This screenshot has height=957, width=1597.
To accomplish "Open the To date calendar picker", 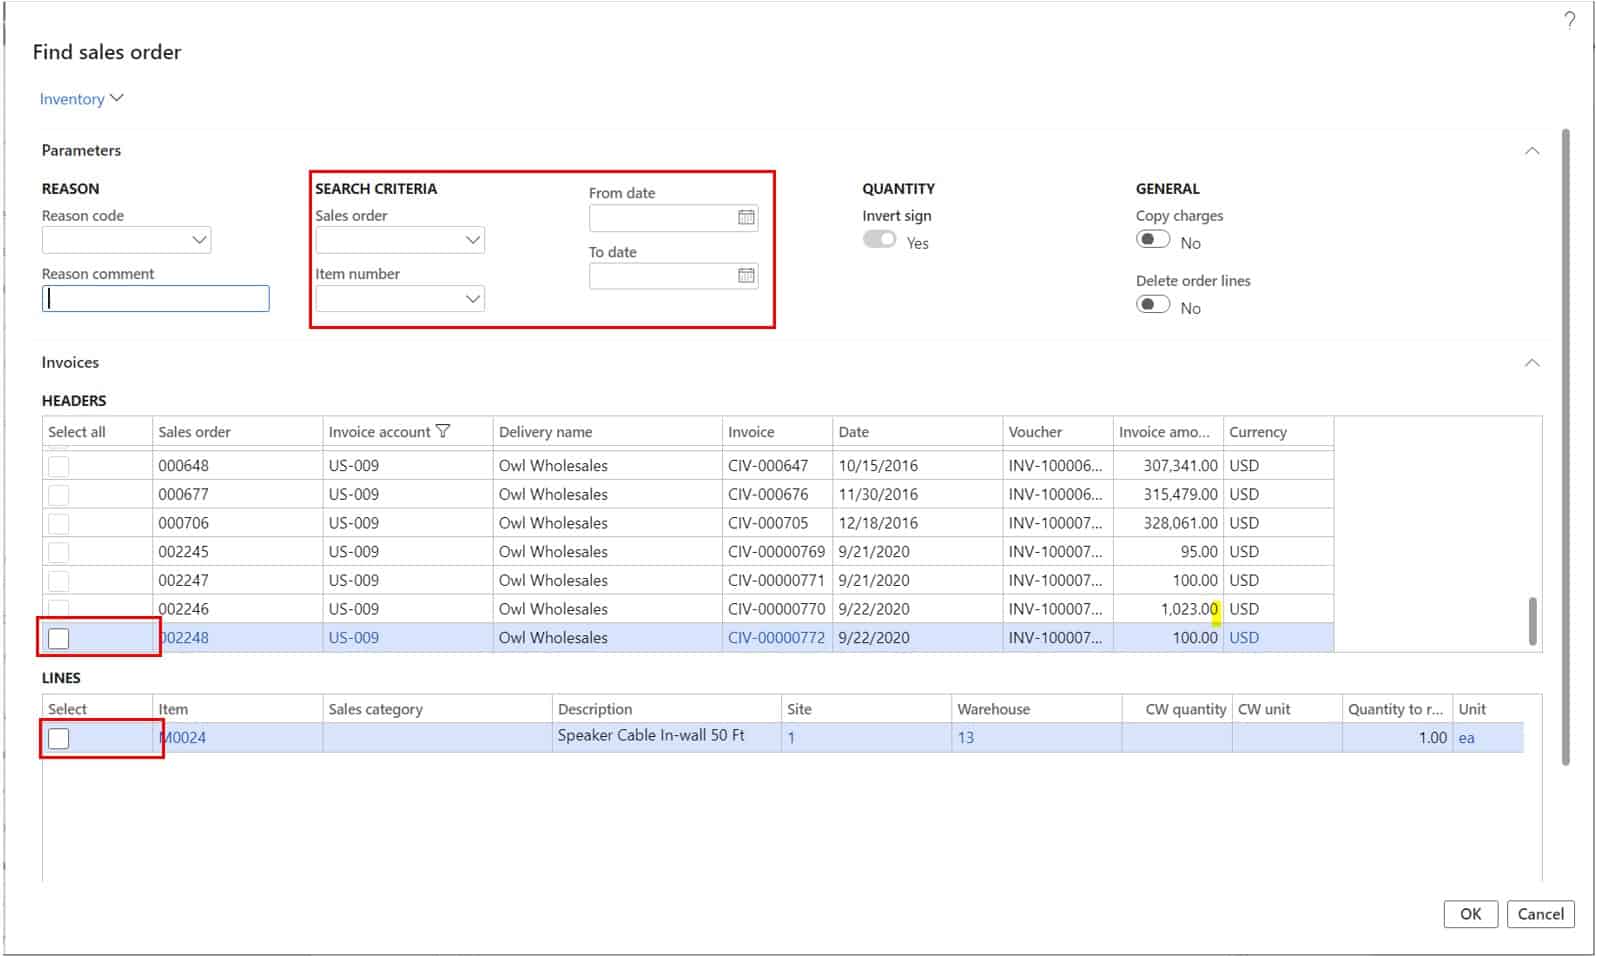I will pos(746,275).
